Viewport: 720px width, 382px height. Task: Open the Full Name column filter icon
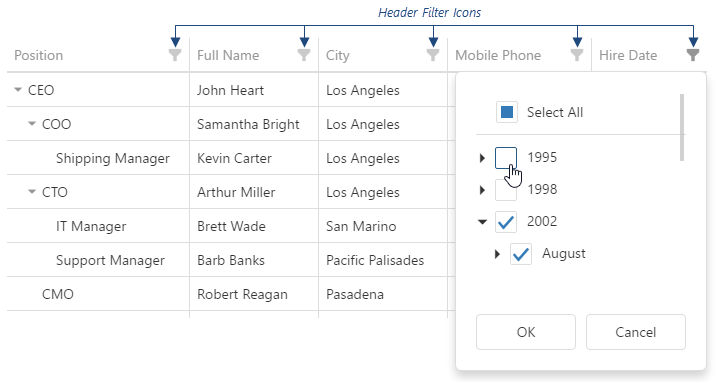(x=304, y=55)
